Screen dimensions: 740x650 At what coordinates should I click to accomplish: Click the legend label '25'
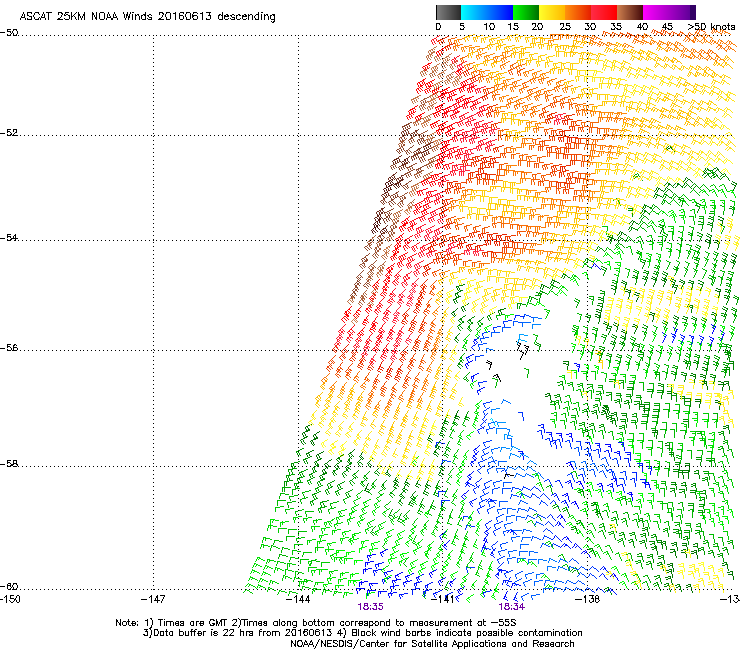click(565, 27)
